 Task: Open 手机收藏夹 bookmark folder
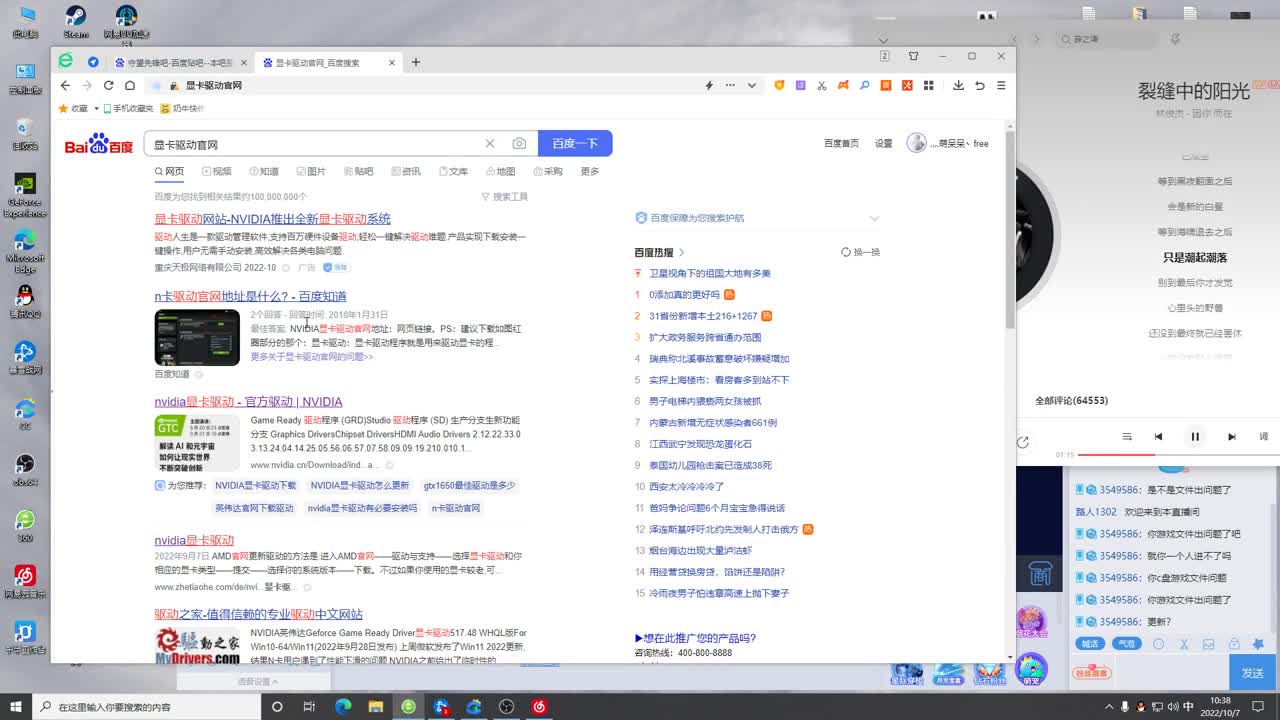click(x=127, y=108)
